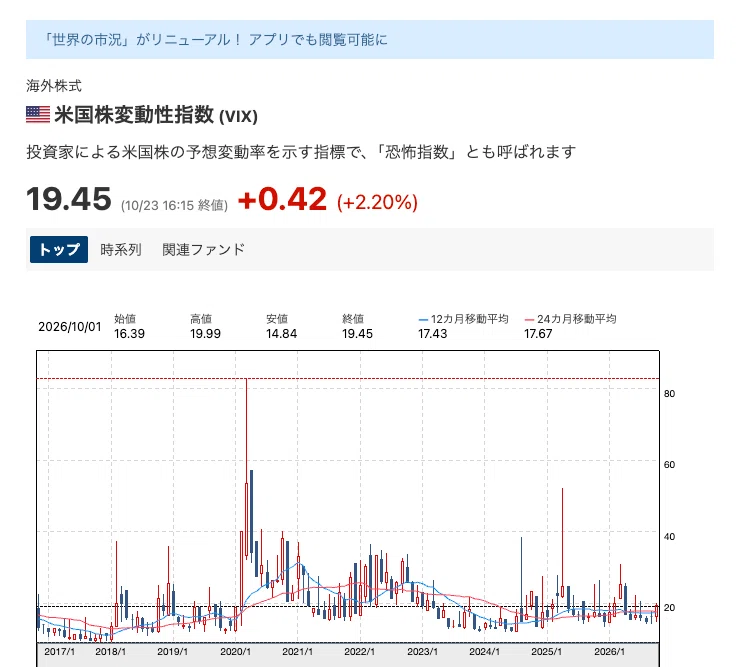Click the 2026/1 label on the time axis
The image size is (744, 667).
click(x=609, y=651)
